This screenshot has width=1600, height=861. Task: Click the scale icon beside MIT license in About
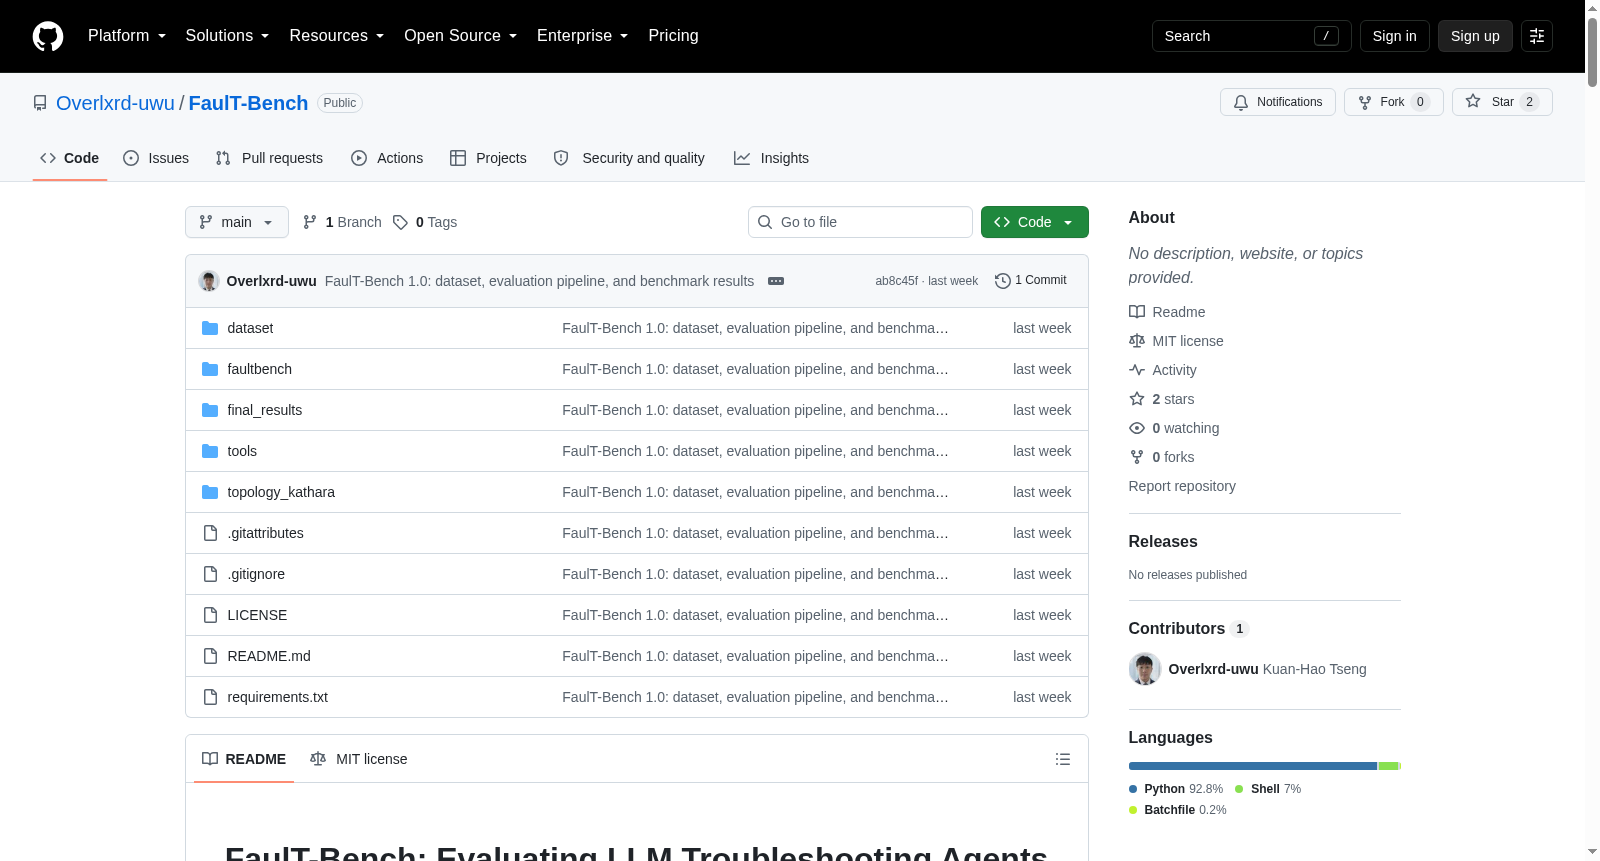coord(1137,341)
